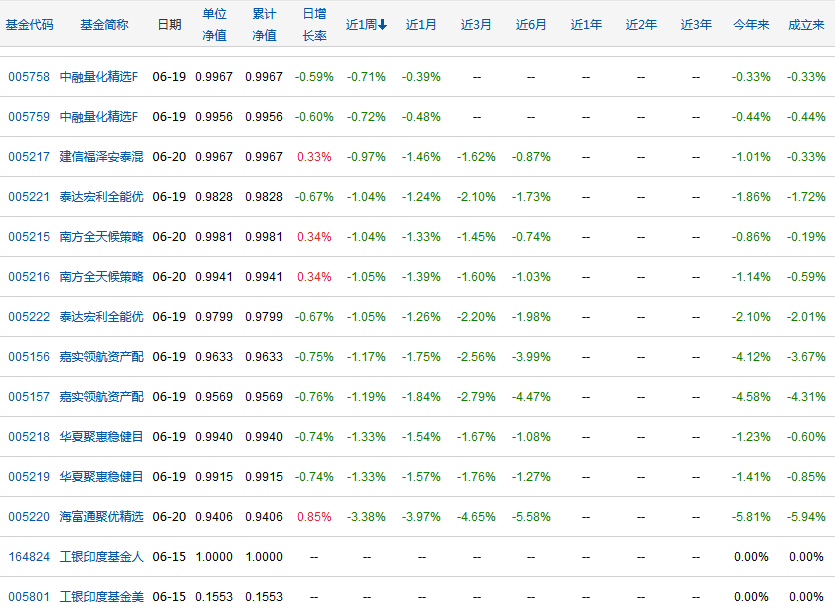Open fund code 005215 details
Screen dimensions: 835x614
coord(29,237)
